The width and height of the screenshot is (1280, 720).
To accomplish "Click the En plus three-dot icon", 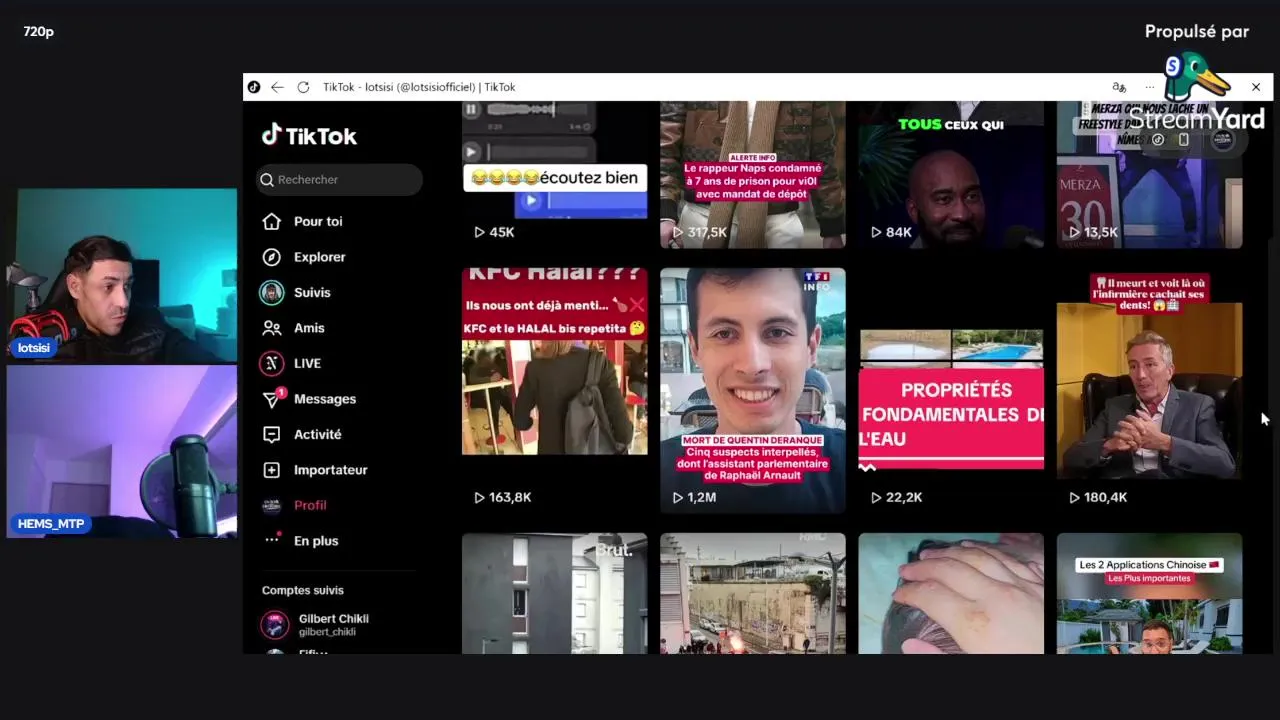I will 271,540.
